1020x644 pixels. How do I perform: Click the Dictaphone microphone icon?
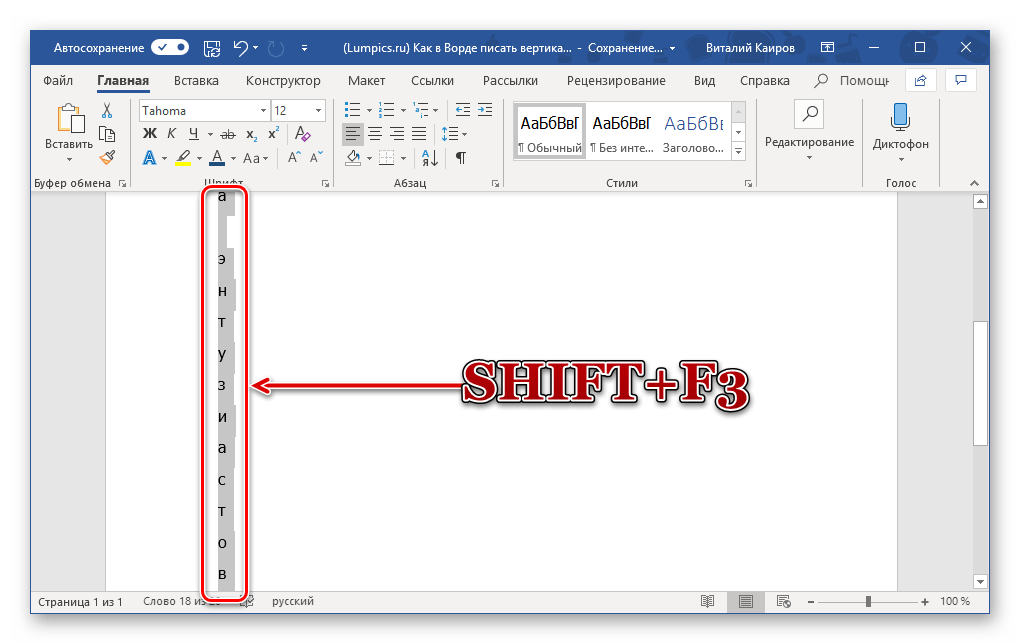(900, 117)
